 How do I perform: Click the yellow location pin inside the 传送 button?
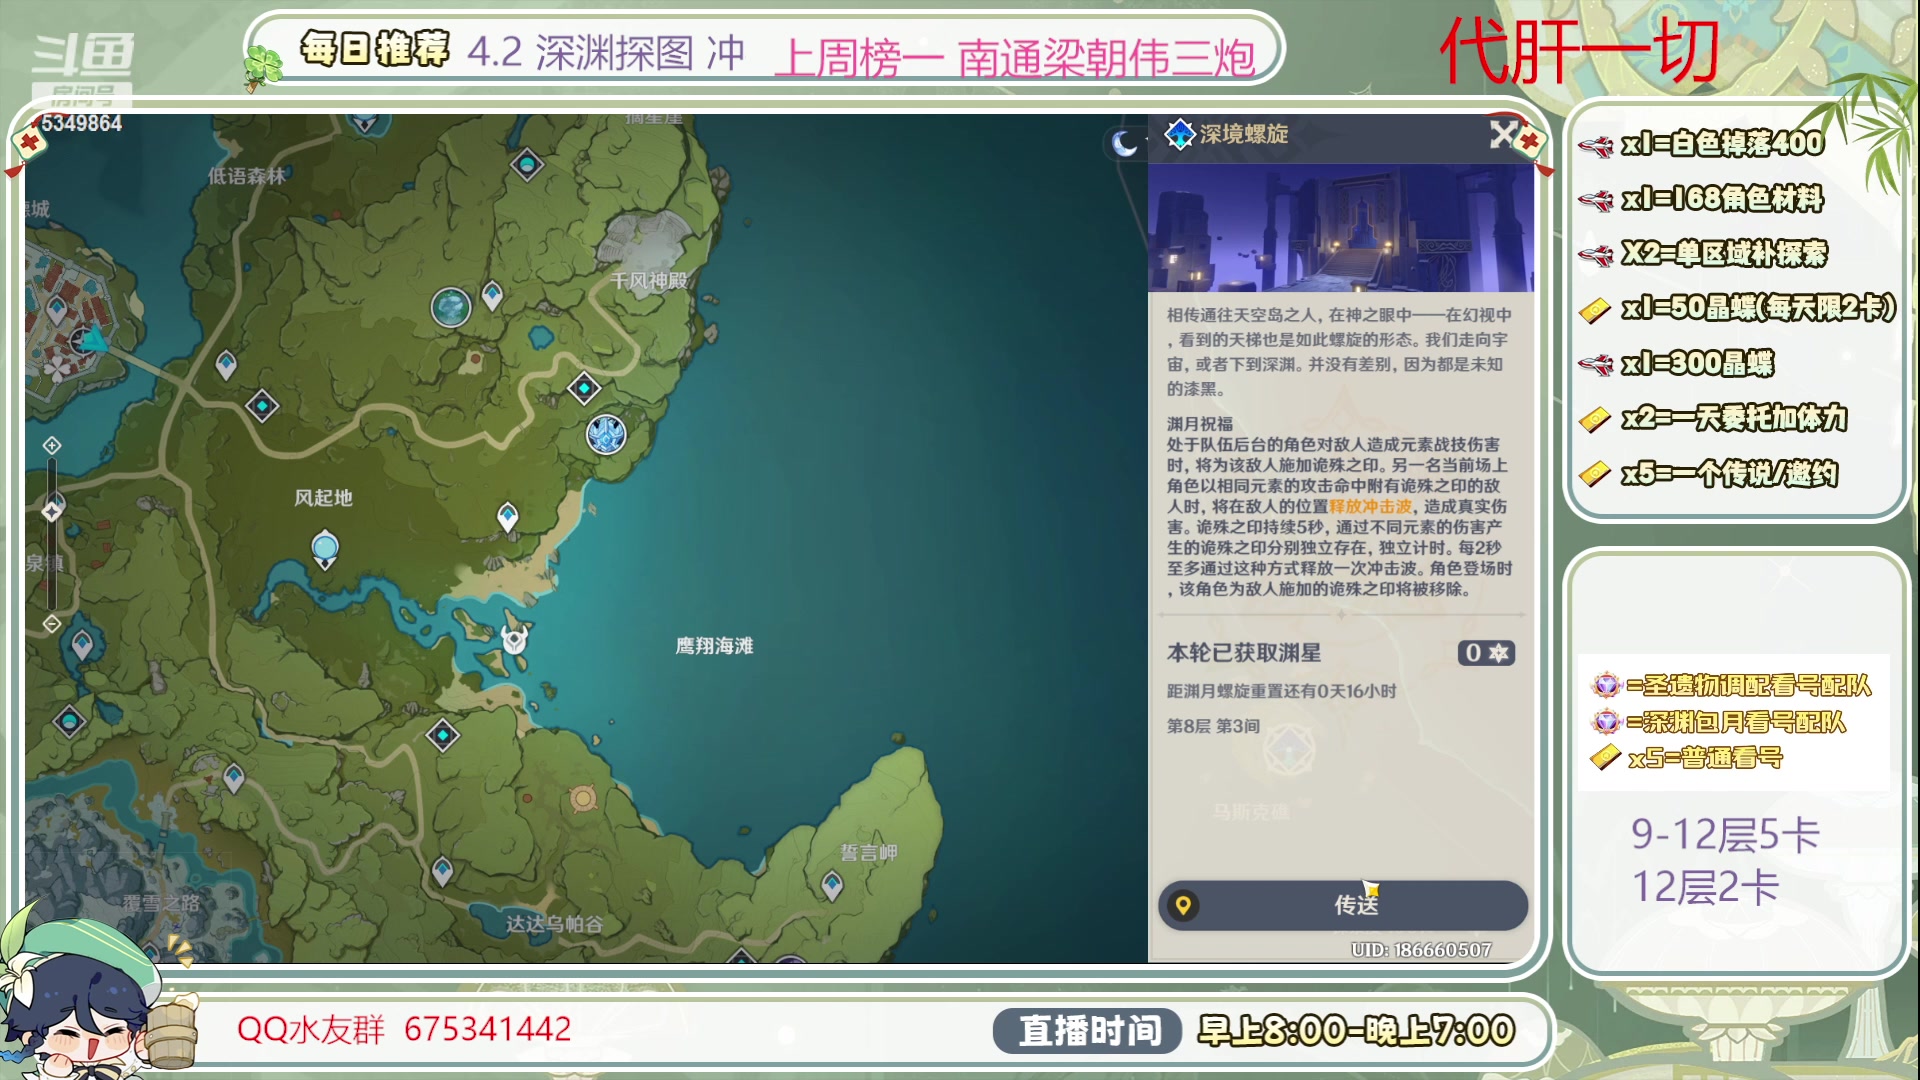coord(1186,905)
